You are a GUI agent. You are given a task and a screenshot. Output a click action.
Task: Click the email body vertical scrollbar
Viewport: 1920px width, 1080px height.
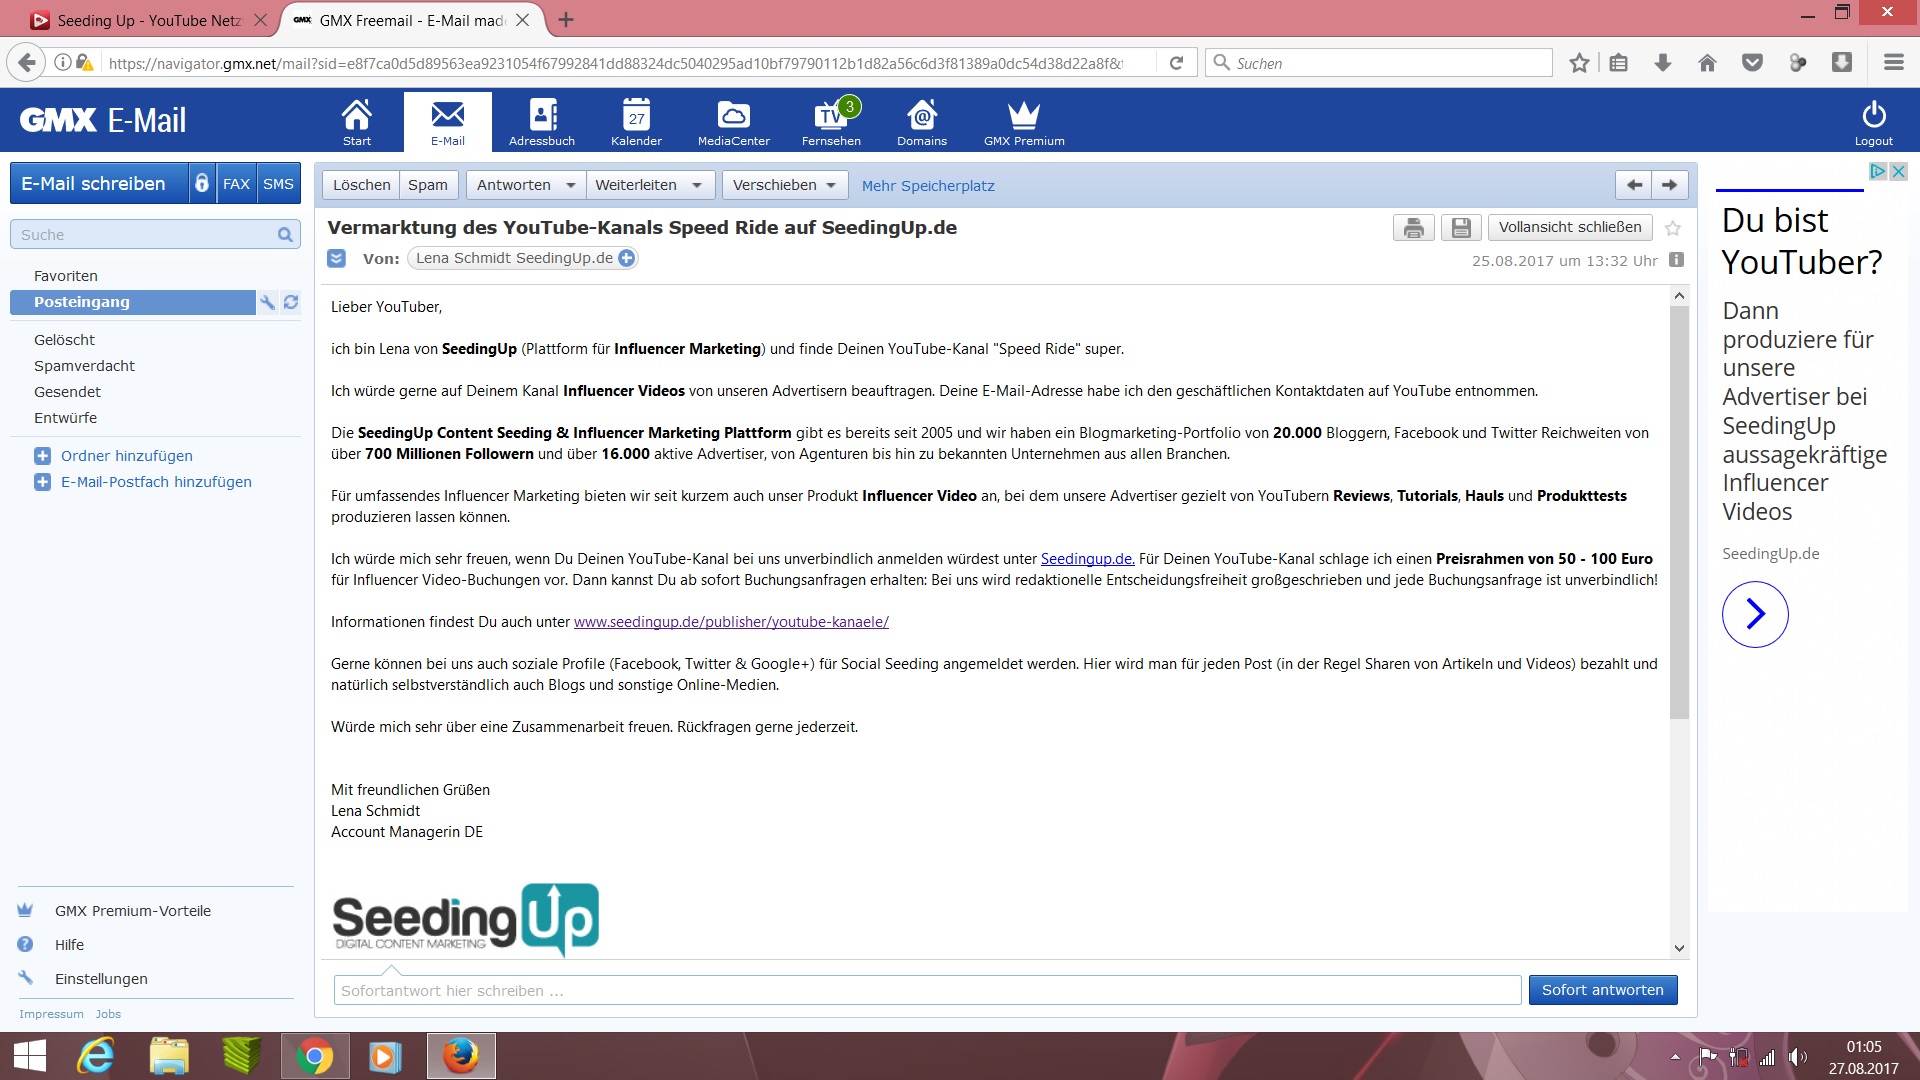click(1679, 510)
